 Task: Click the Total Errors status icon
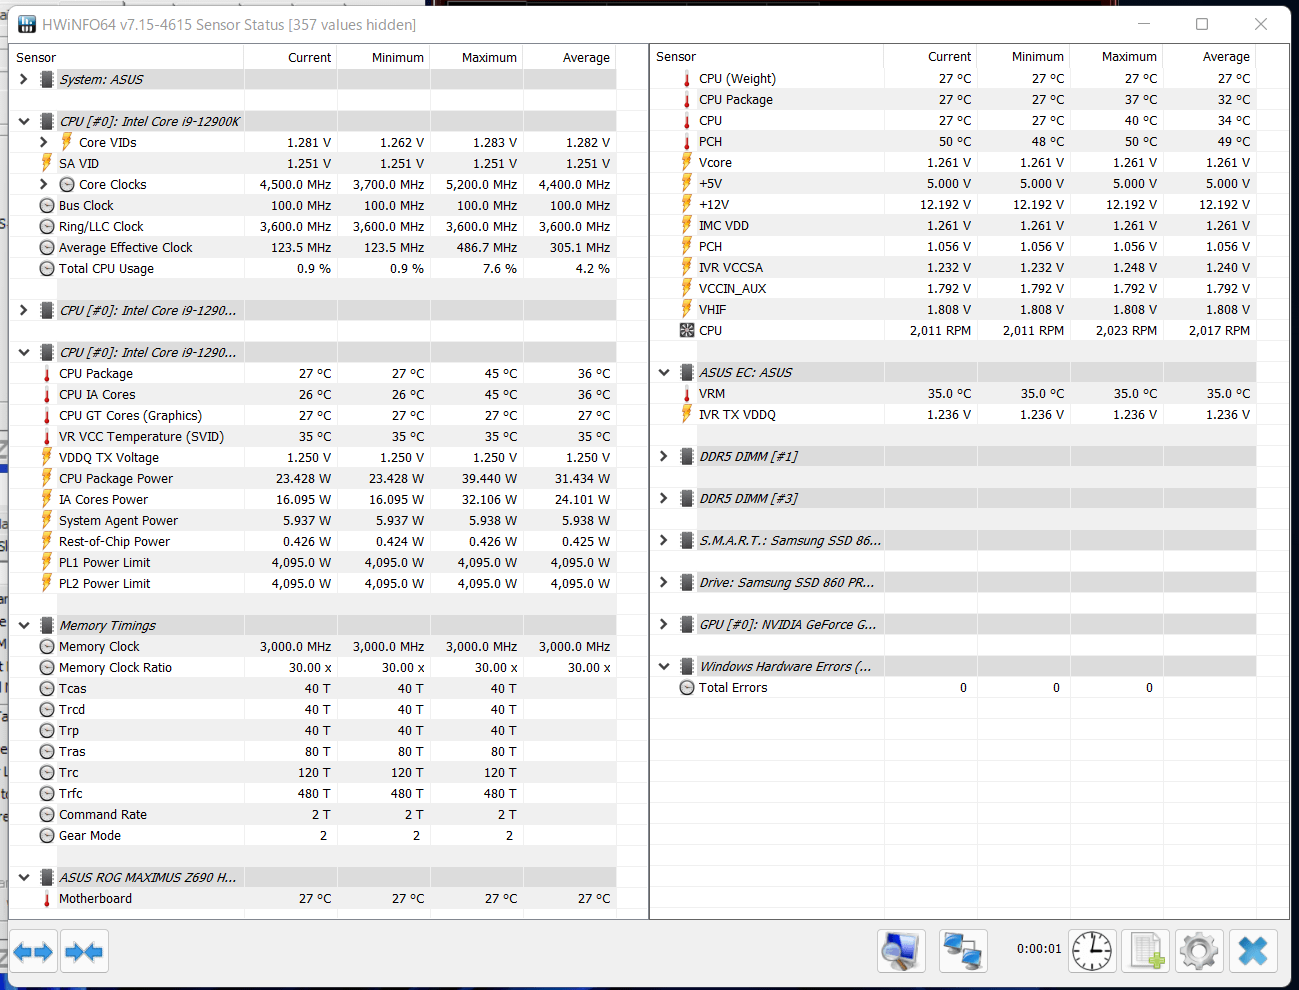click(x=687, y=687)
